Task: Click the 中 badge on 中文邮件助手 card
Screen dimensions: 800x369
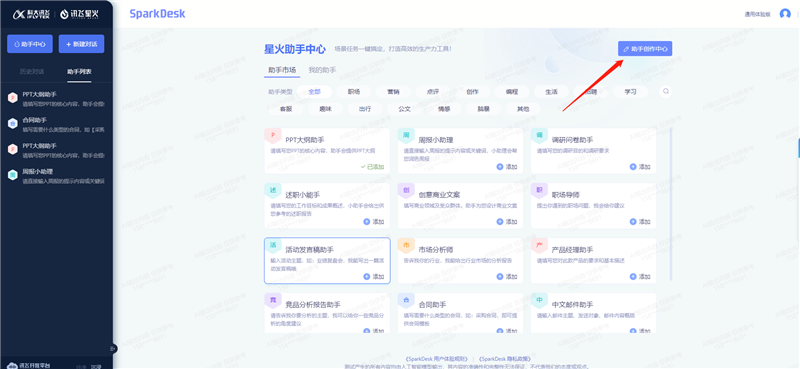Action: [539, 300]
